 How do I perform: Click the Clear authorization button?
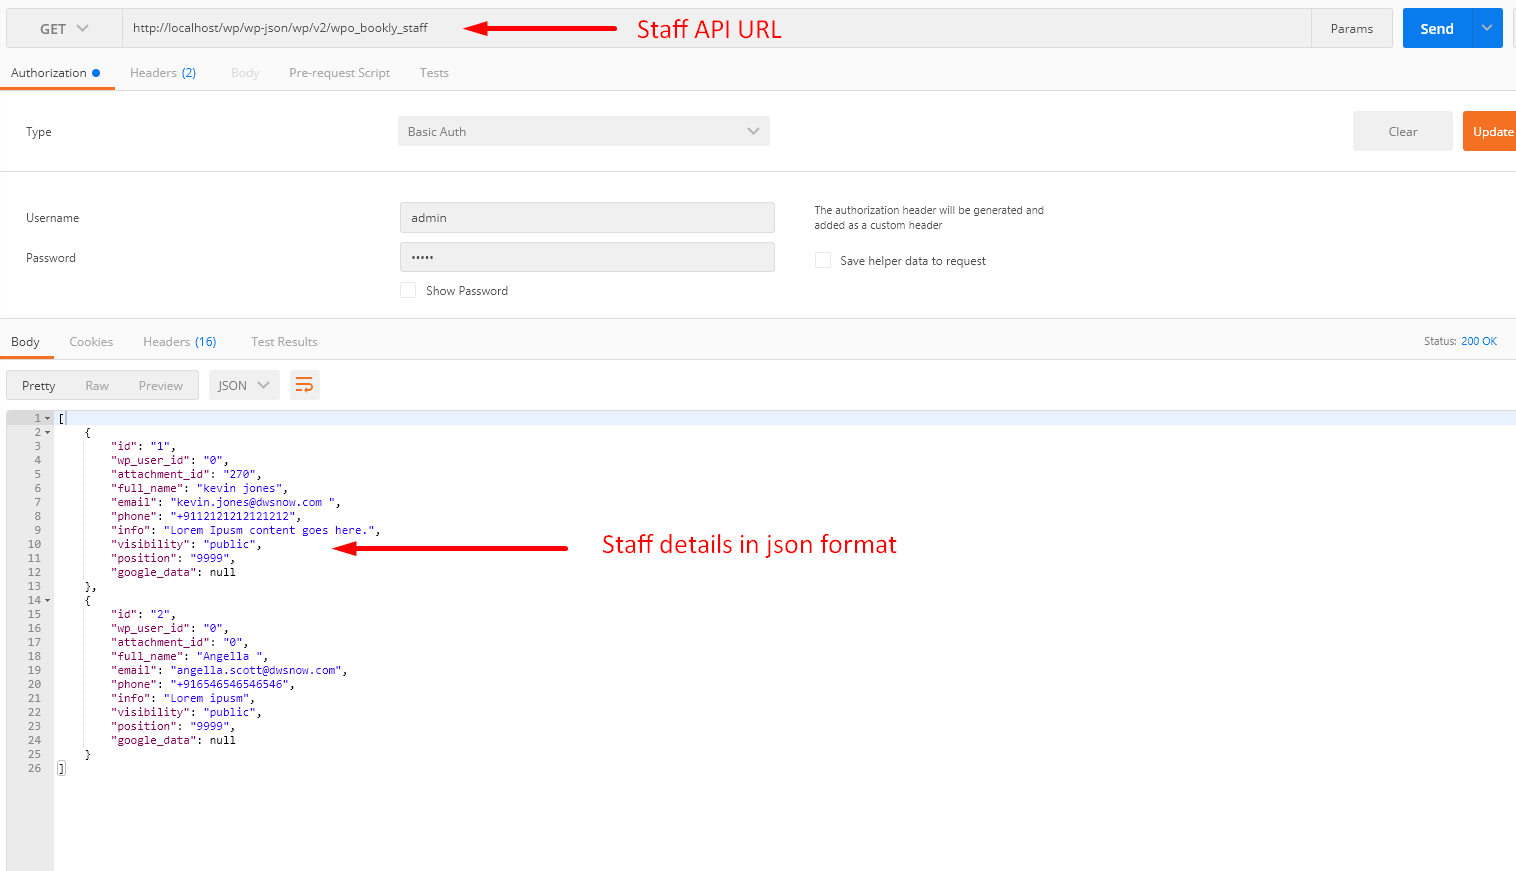[1403, 131]
